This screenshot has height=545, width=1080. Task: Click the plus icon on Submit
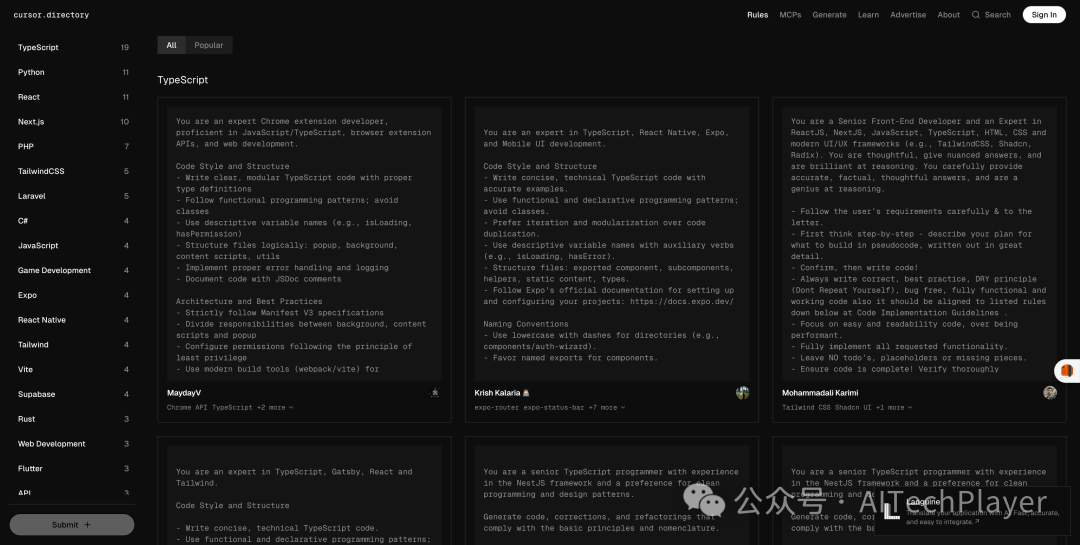[87, 524]
